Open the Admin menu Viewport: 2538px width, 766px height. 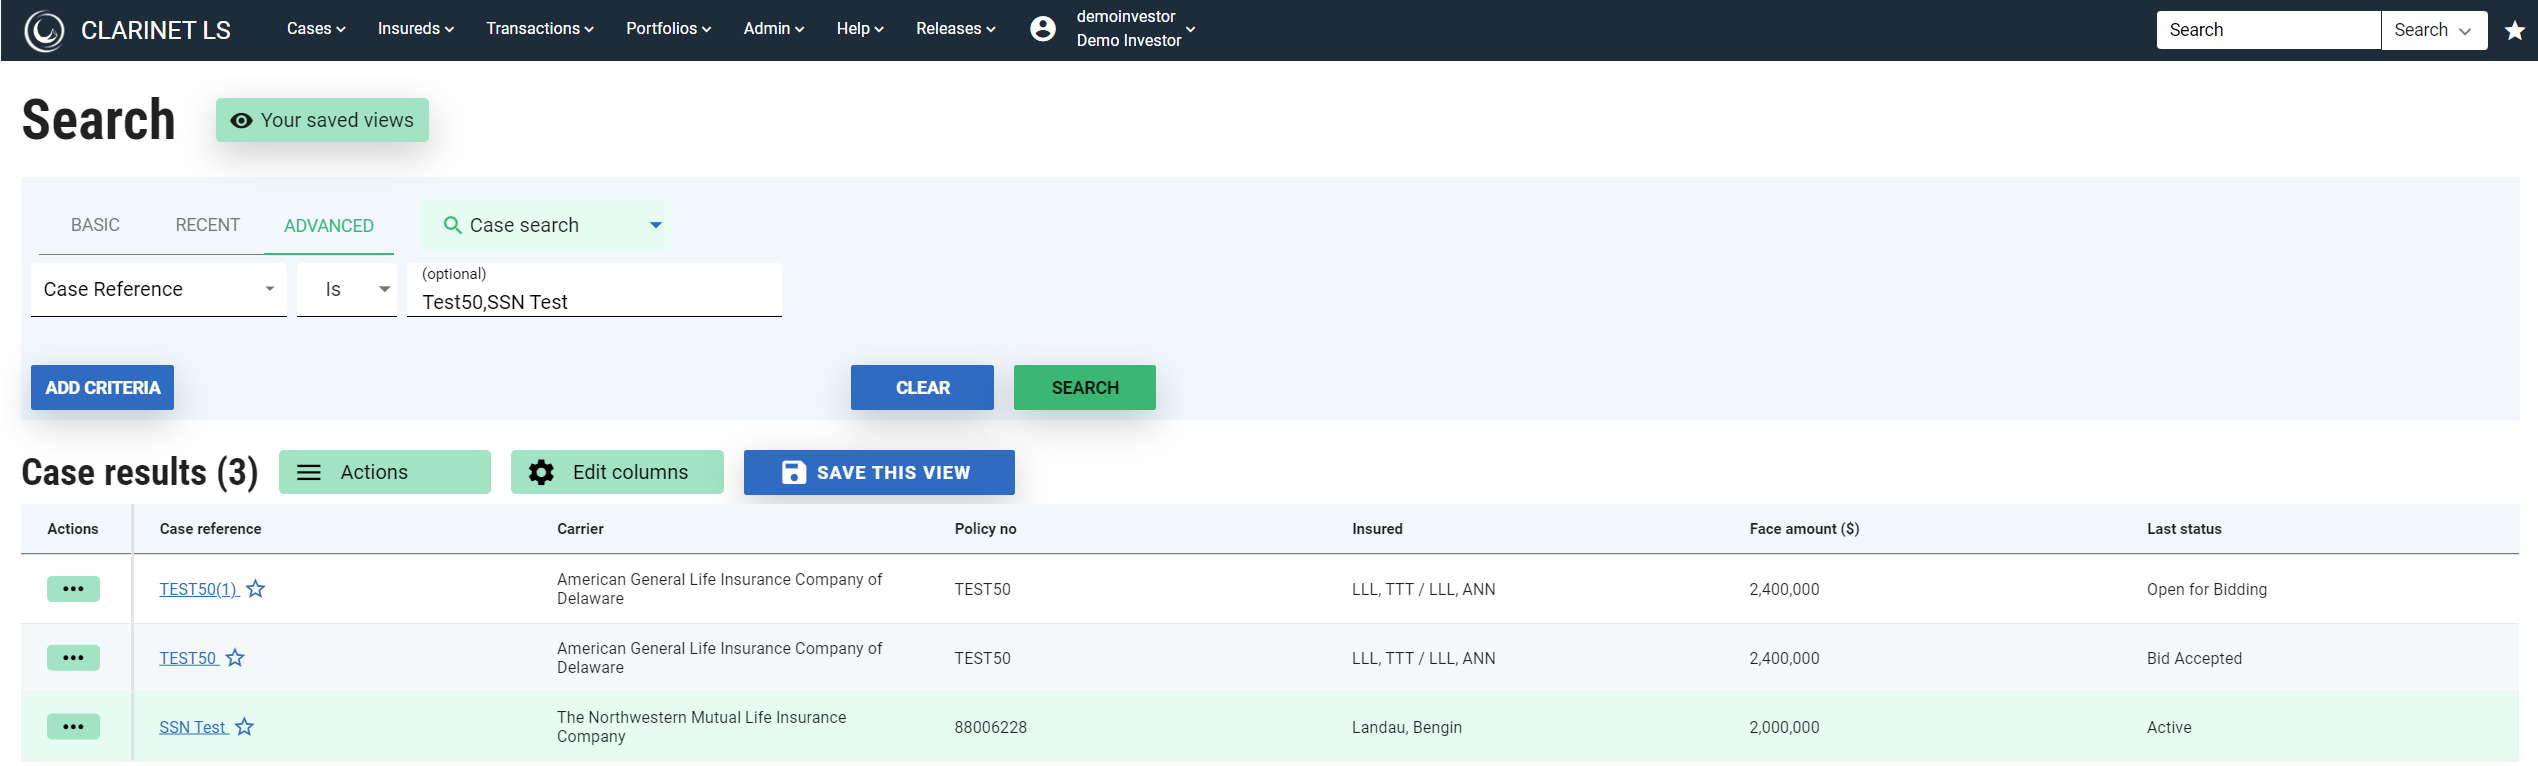[773, 29]
